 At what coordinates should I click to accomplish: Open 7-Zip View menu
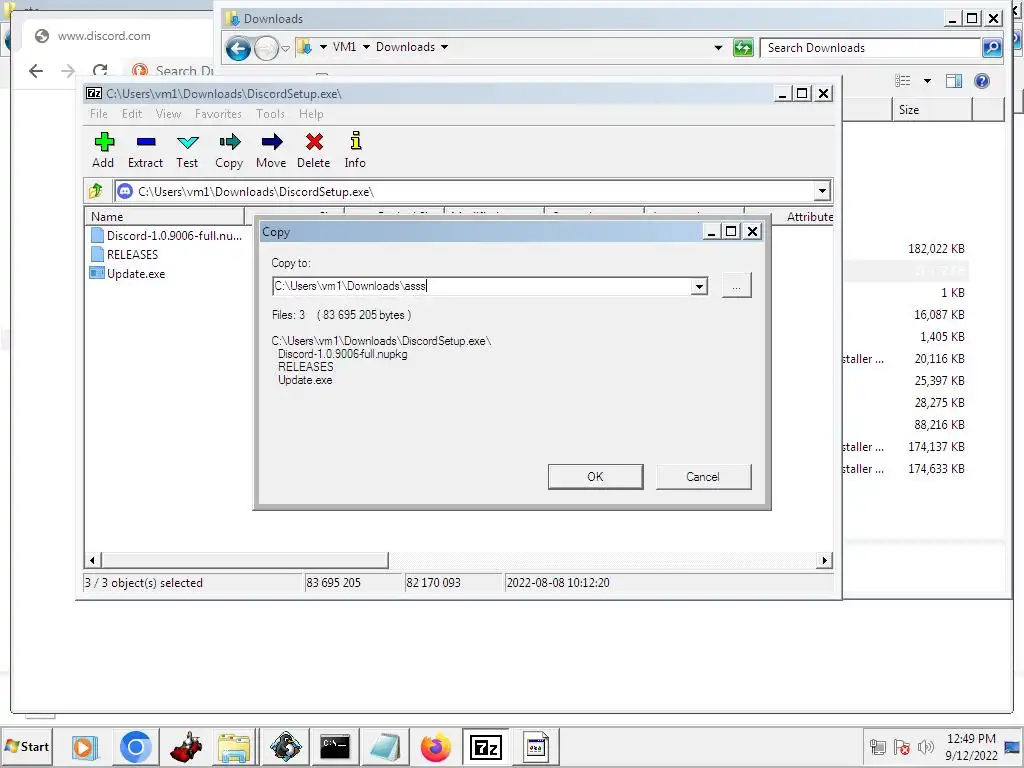[168, 114]
